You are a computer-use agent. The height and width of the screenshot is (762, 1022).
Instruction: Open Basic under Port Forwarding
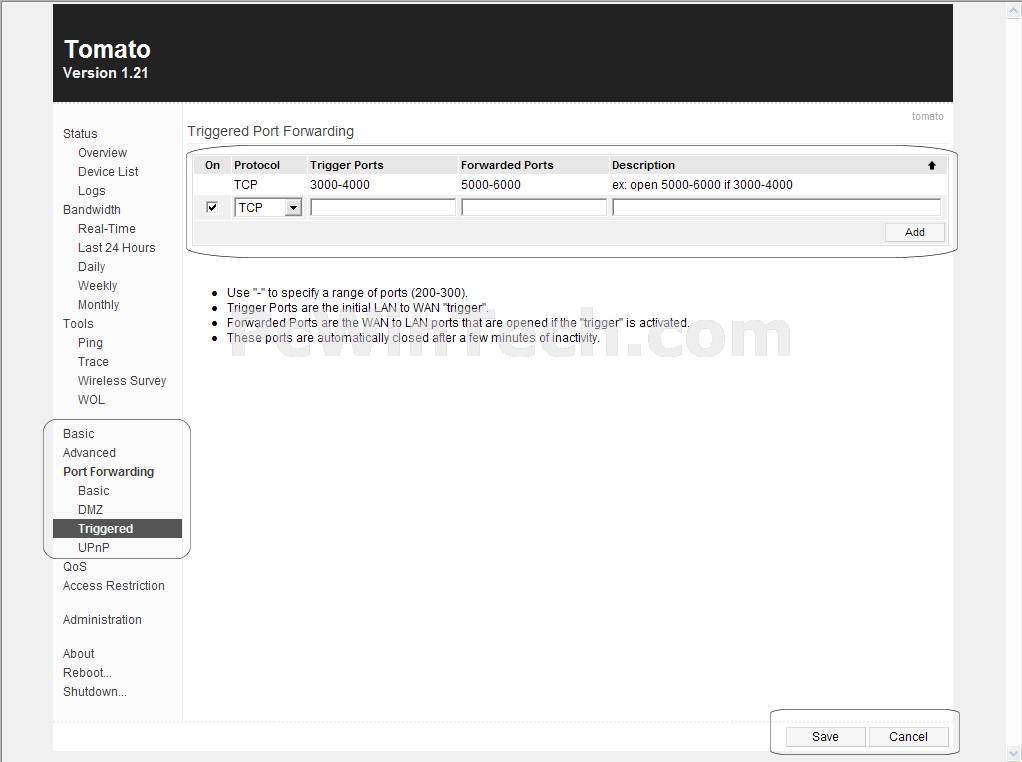(x=94, y=491)
